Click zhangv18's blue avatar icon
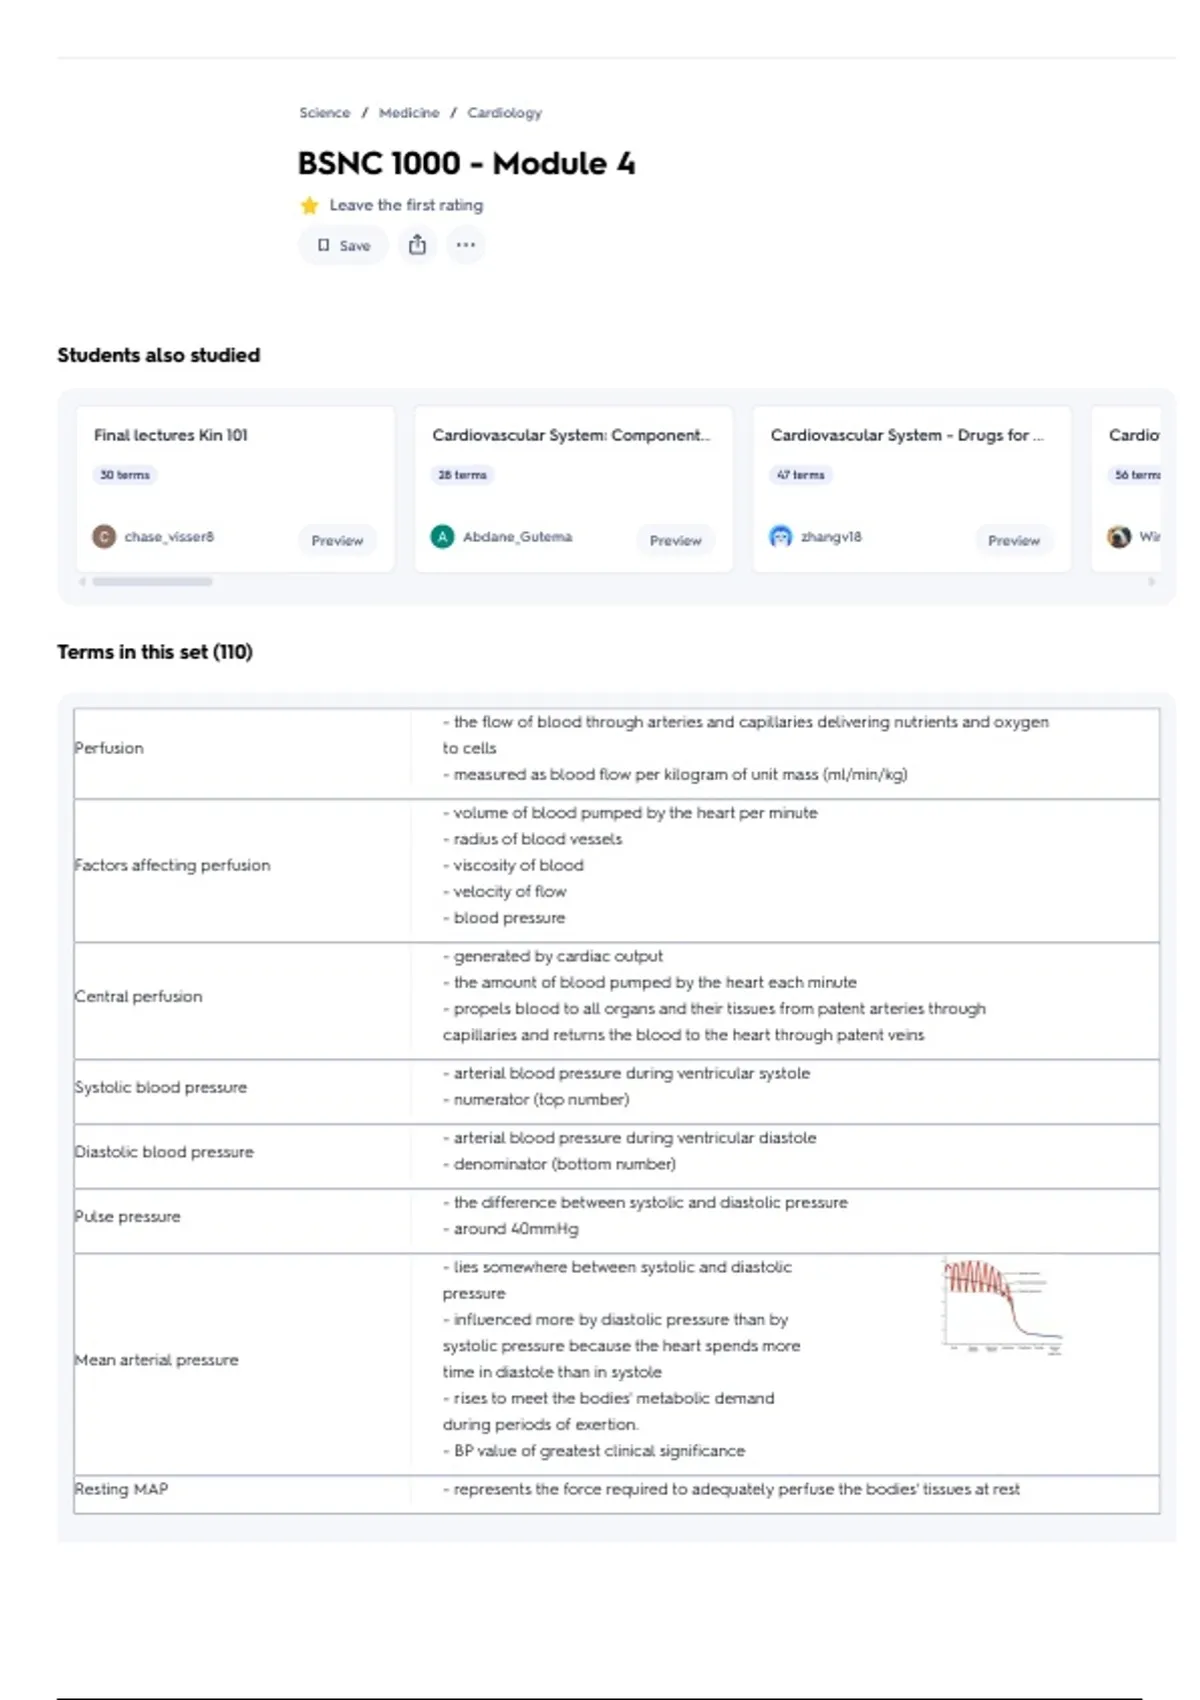This screenshot has width=1200, height=1700. 780,537
